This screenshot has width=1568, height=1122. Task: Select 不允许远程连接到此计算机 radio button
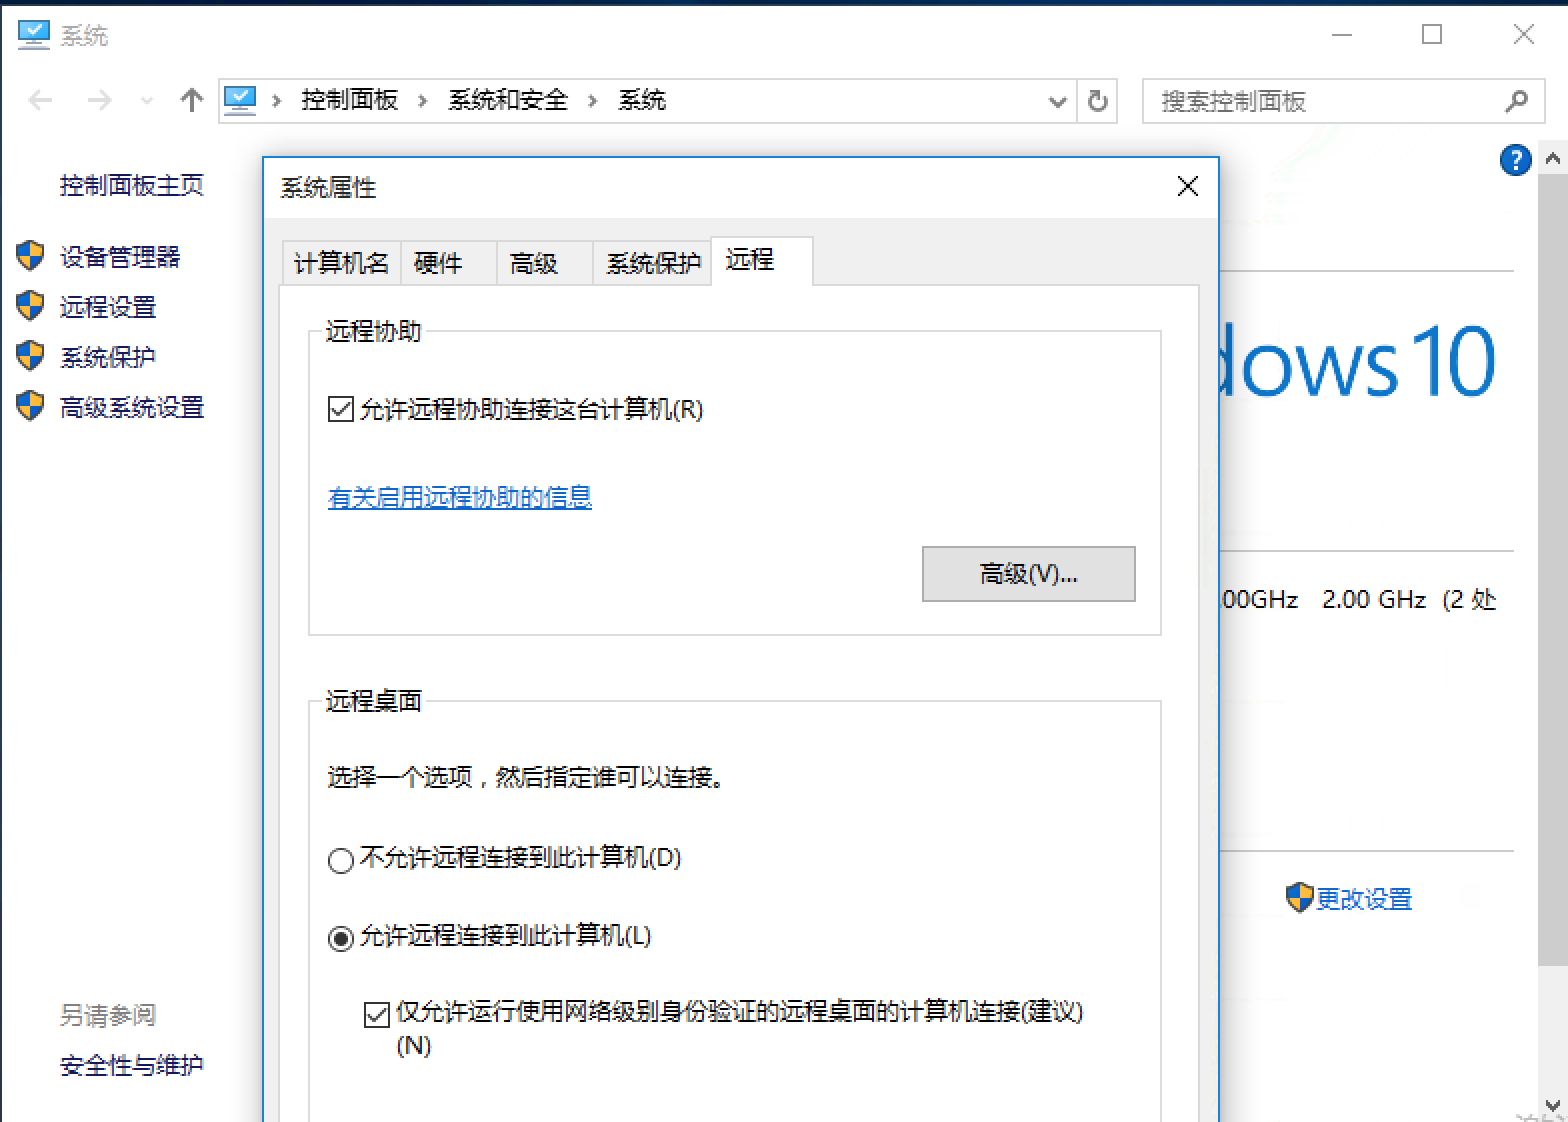pyautogui.click(x=341, y=859)
